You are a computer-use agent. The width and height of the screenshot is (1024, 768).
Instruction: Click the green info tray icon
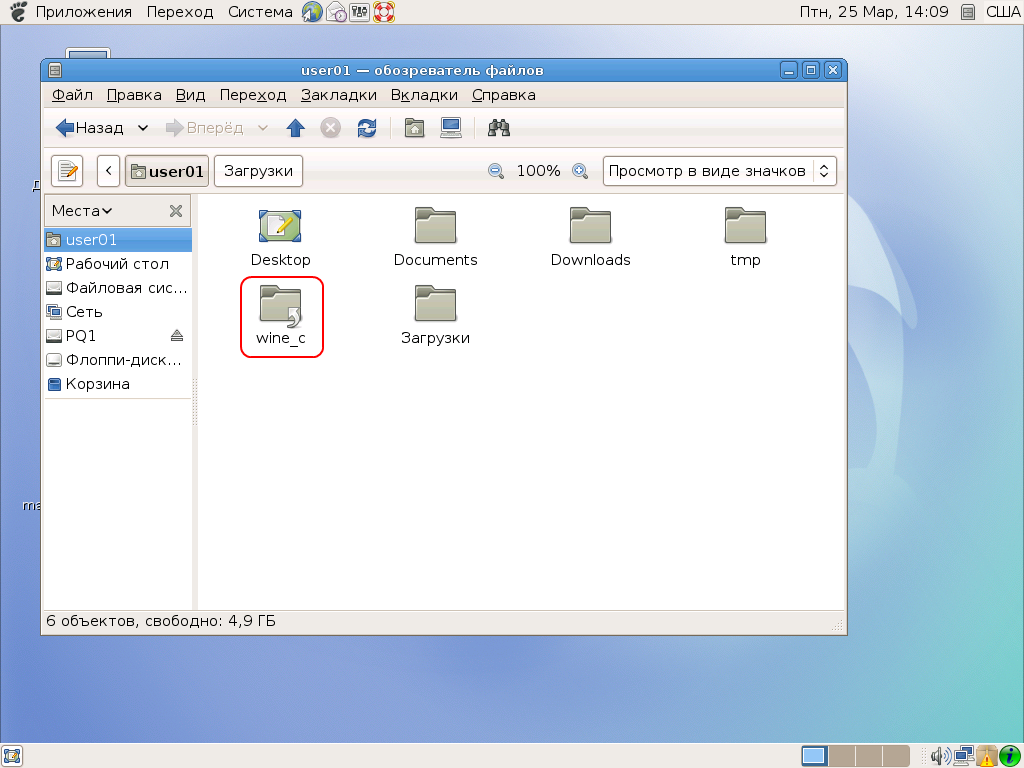[x=1010, y=756]
